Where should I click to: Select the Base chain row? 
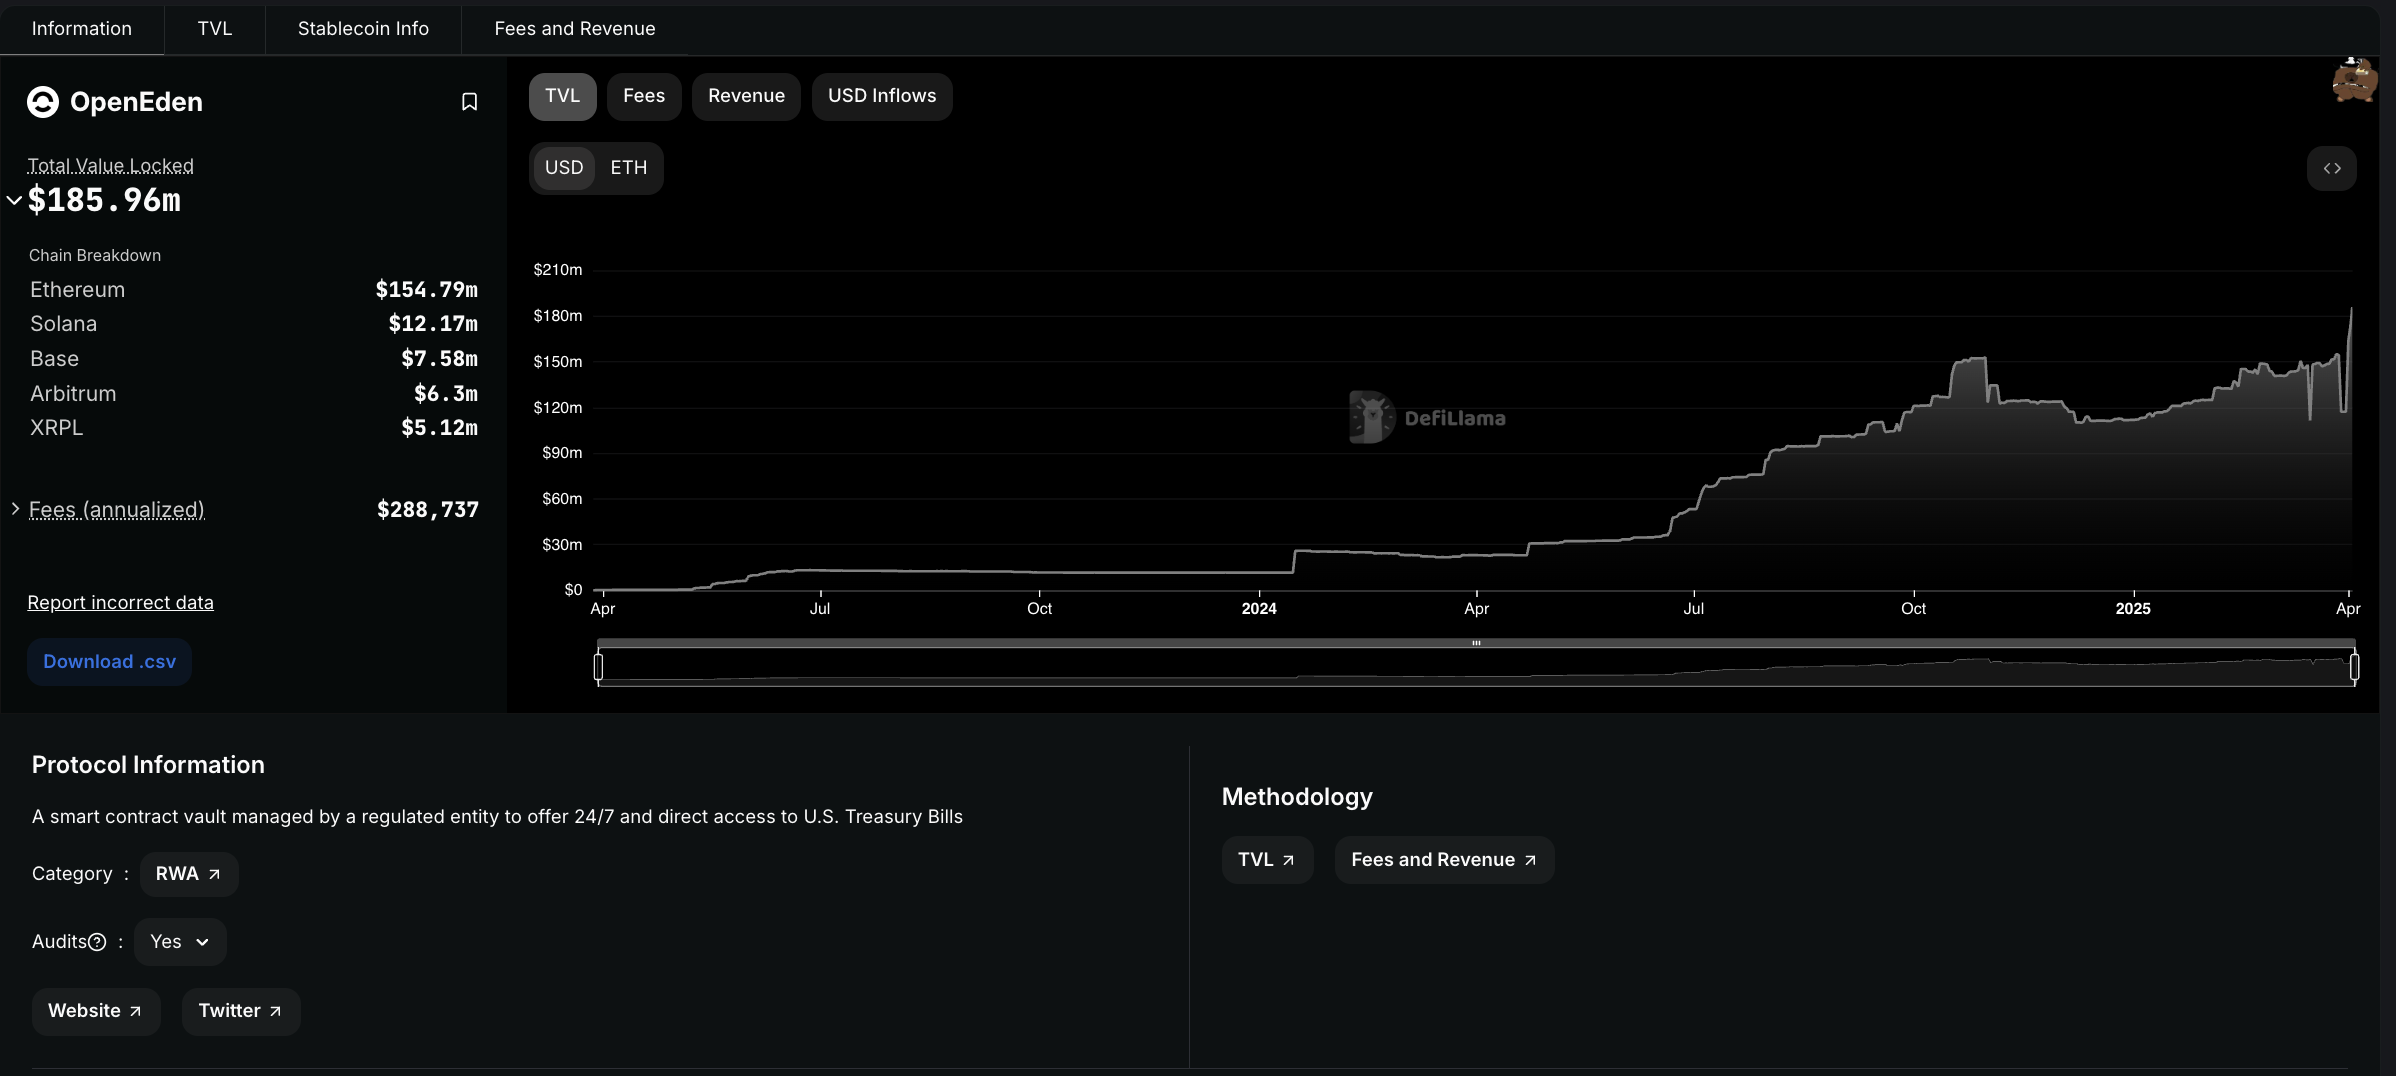pos(254,359)
